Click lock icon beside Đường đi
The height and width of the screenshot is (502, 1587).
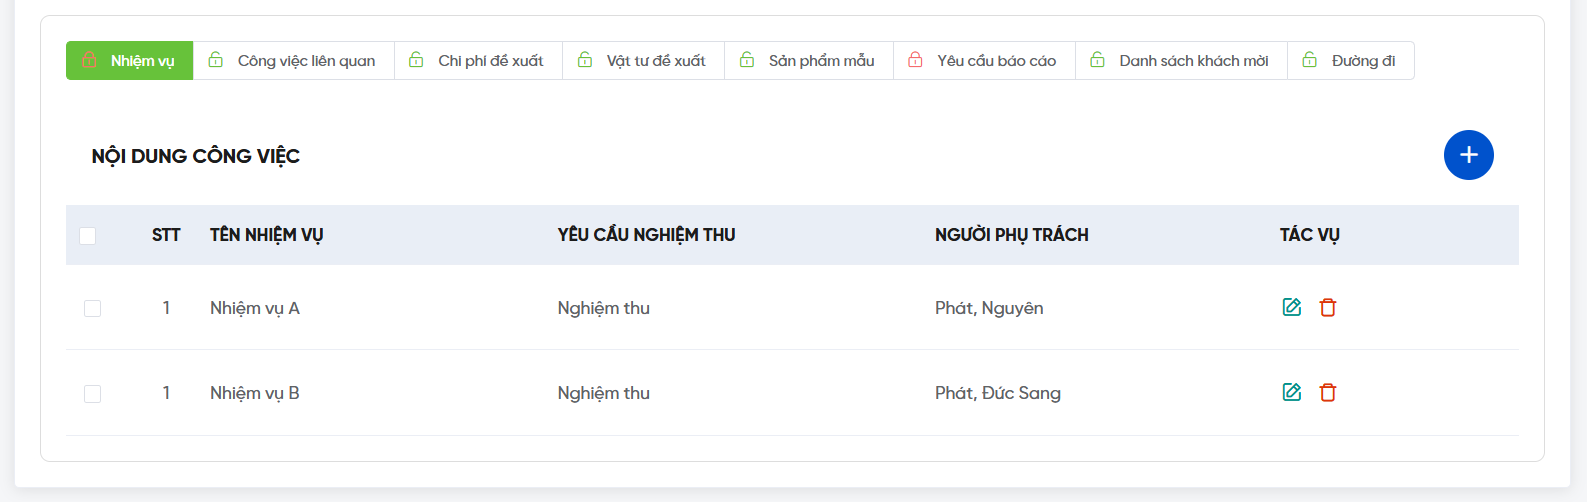1309,60
